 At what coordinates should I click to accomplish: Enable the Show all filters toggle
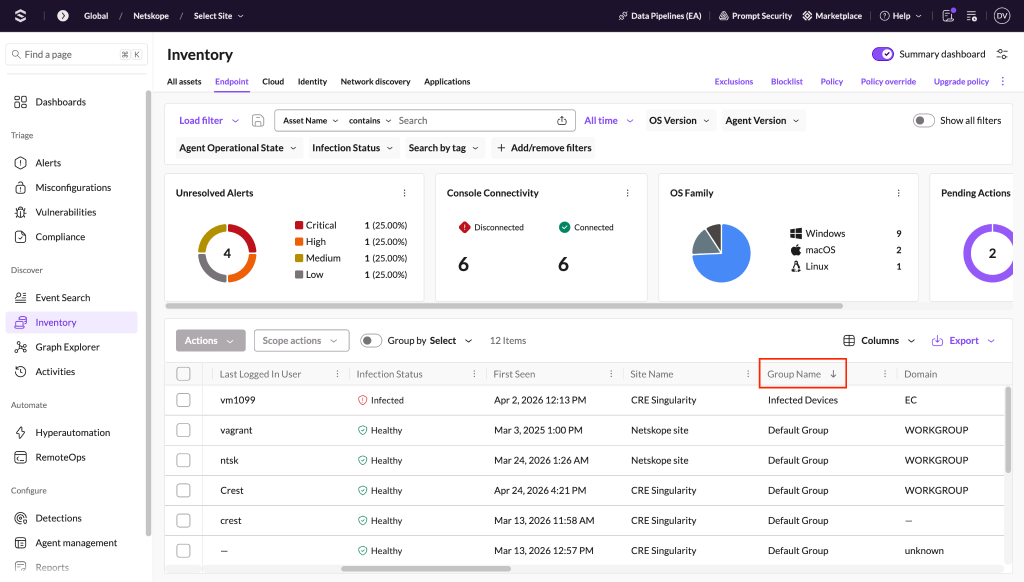(x=923, y=120)
